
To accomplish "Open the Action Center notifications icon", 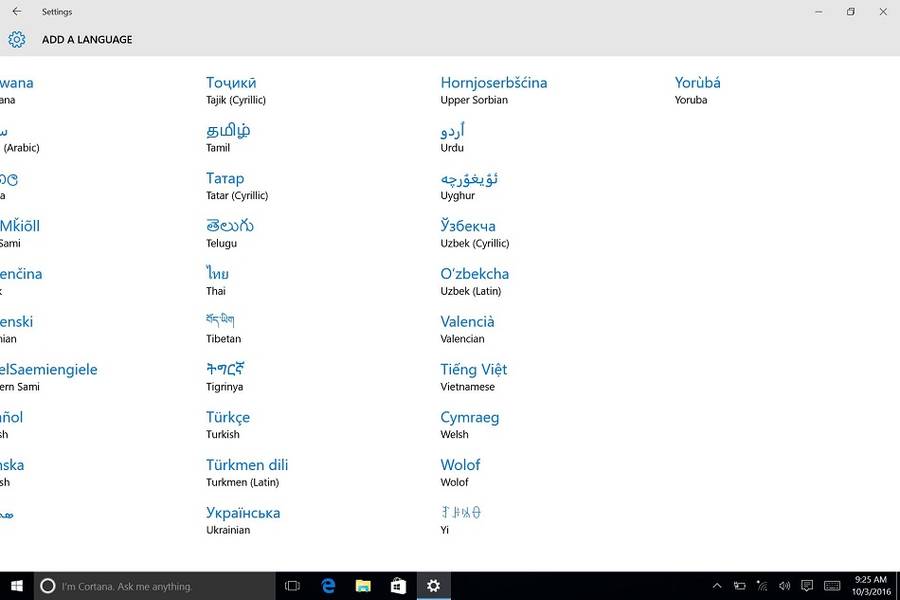I will (807, 586).
